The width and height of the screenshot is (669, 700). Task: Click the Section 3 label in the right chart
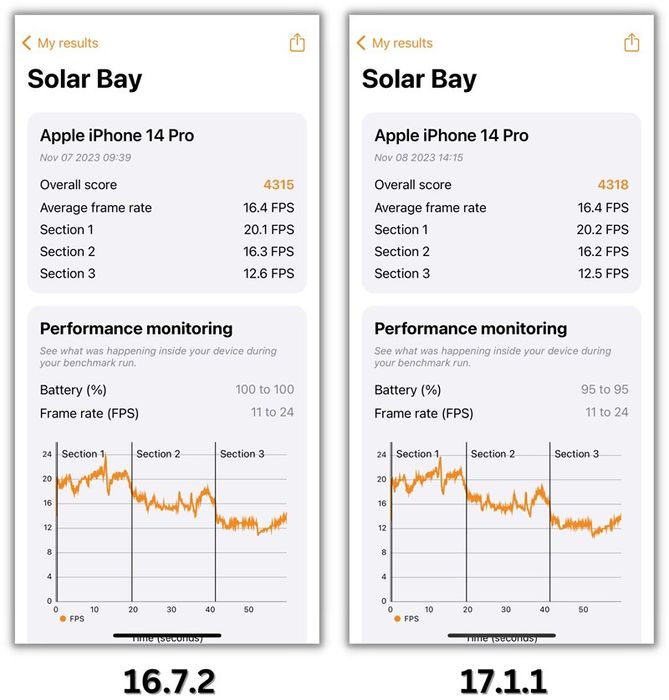pos(576,454)
